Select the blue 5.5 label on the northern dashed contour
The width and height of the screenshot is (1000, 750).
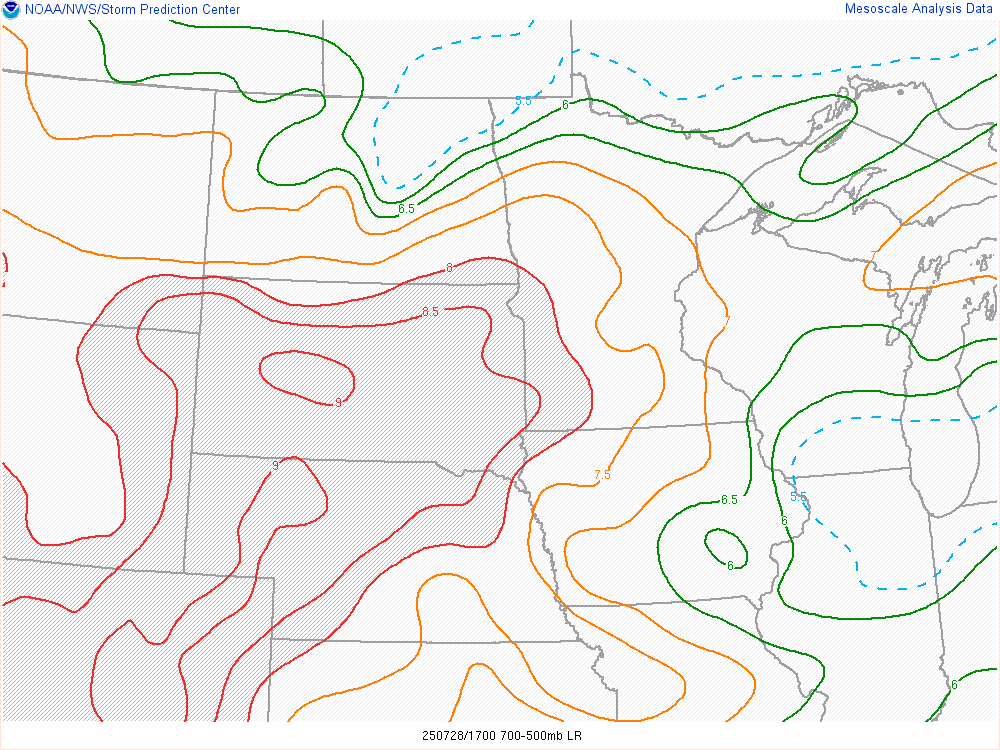(523, 101)
